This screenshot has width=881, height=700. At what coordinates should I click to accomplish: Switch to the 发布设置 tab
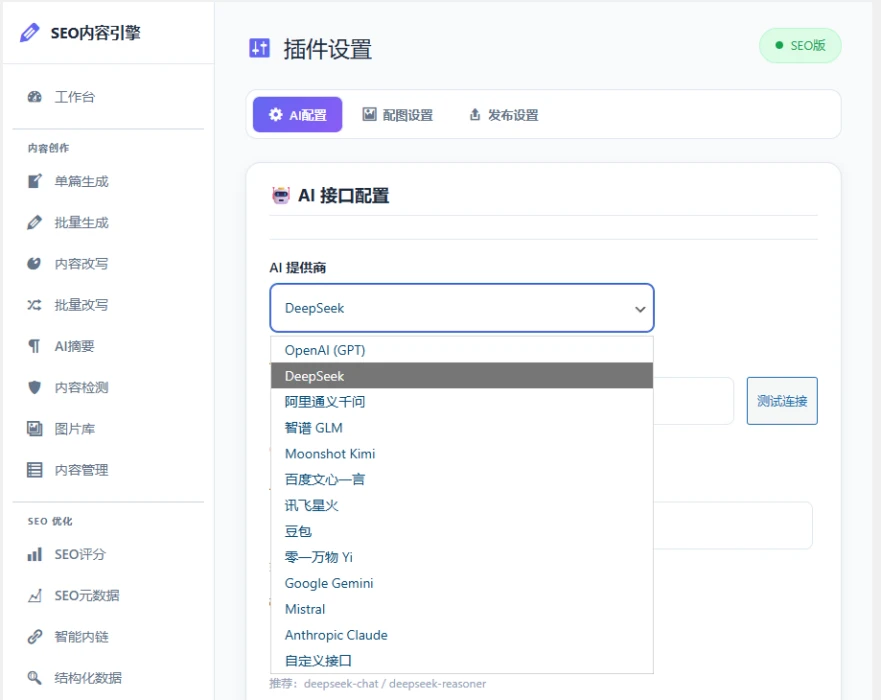pyautogui.click(x=504, y=115)
